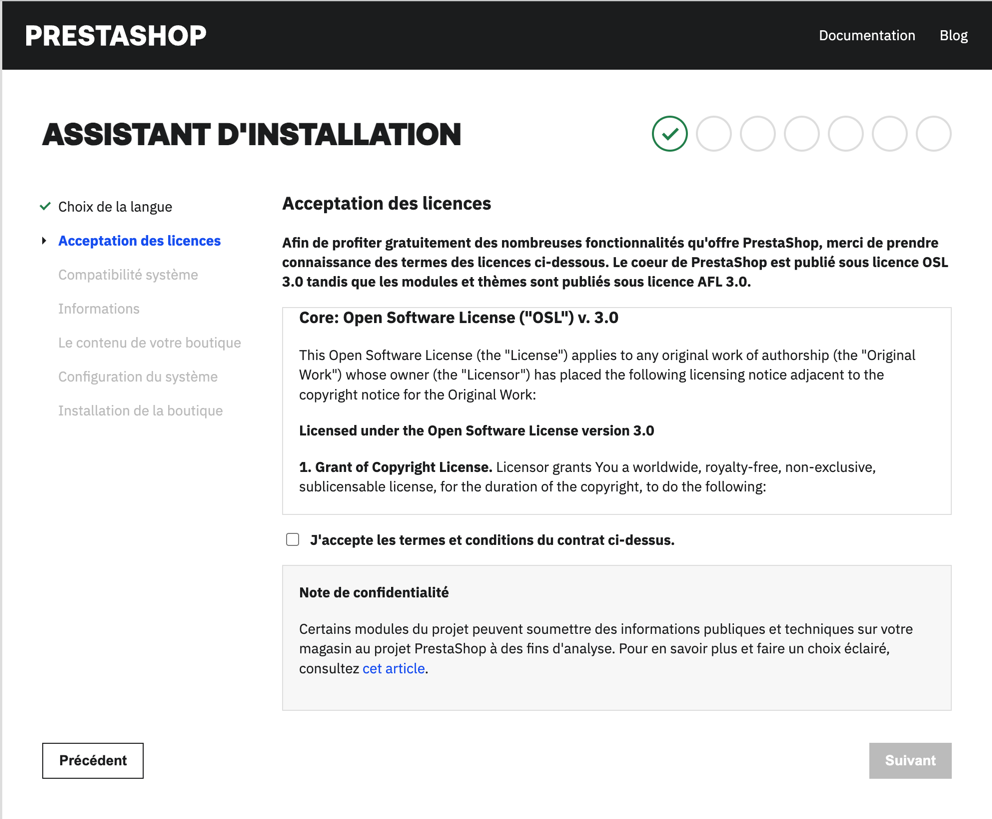Go back with the Précédent button
This screenshot has width=992, height=819.
click(x=93, y=760)
